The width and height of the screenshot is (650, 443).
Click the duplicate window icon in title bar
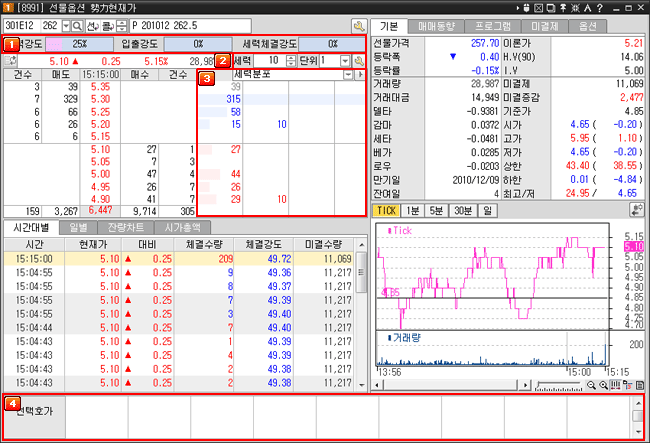tap(551, 8)
